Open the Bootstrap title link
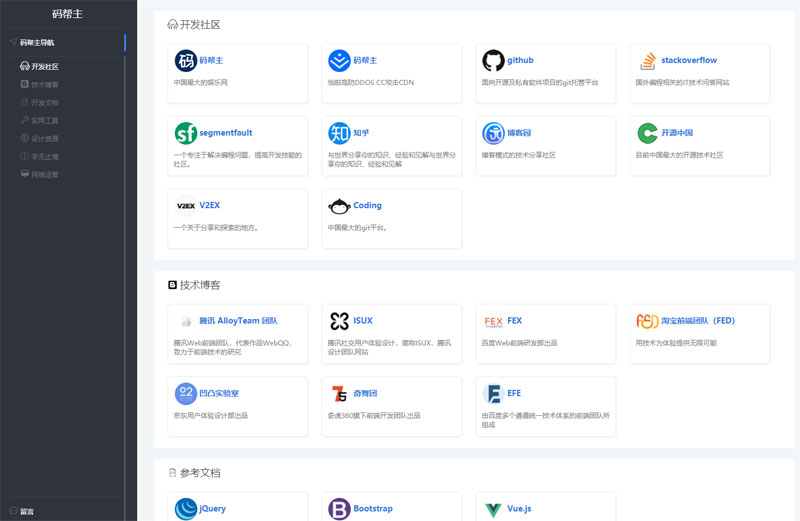Image resolution: width=800 pixels, height=521 pixels. 373,508
